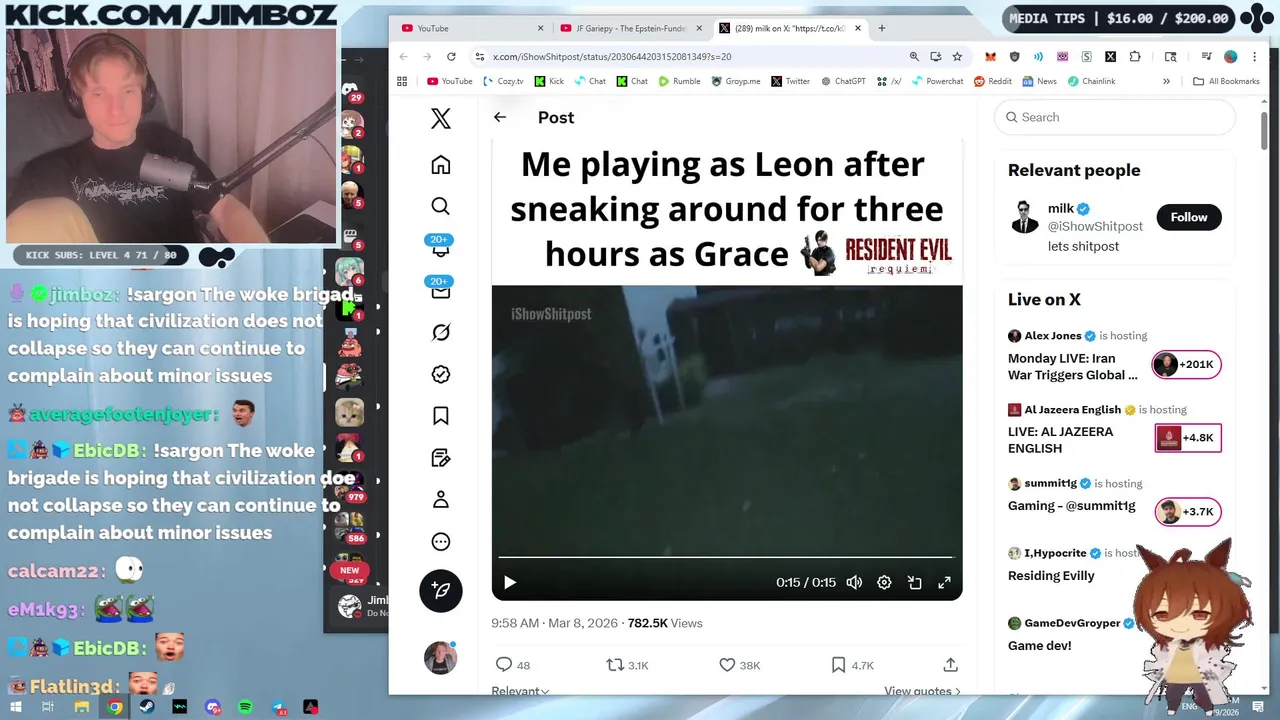The height and width of the screenshot is (720, 1280).
Task: Open X Explore search icon in sidebar
Action: pyautogui.click(x=440, y=206)
